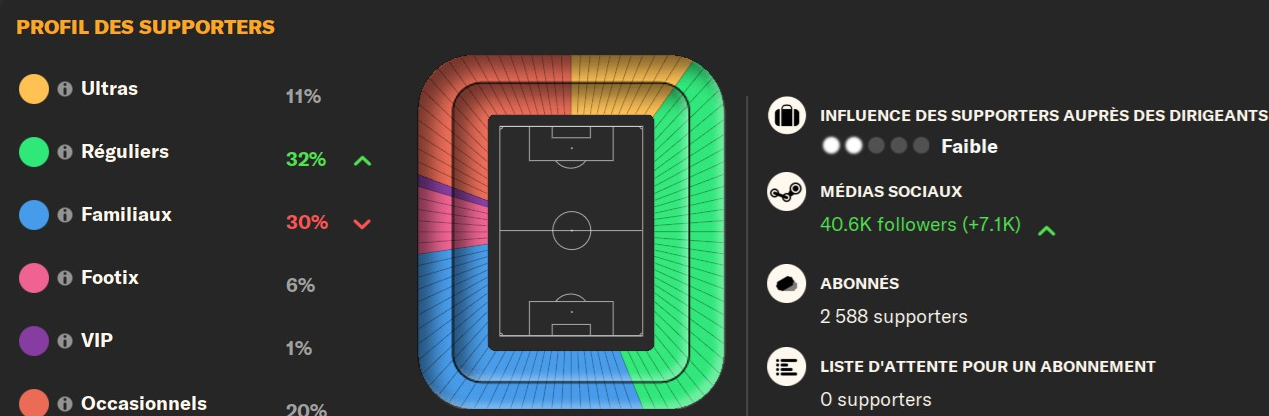Click the 2 588 supporters value
The image size is (1269, 416).
tap(893, 317)
